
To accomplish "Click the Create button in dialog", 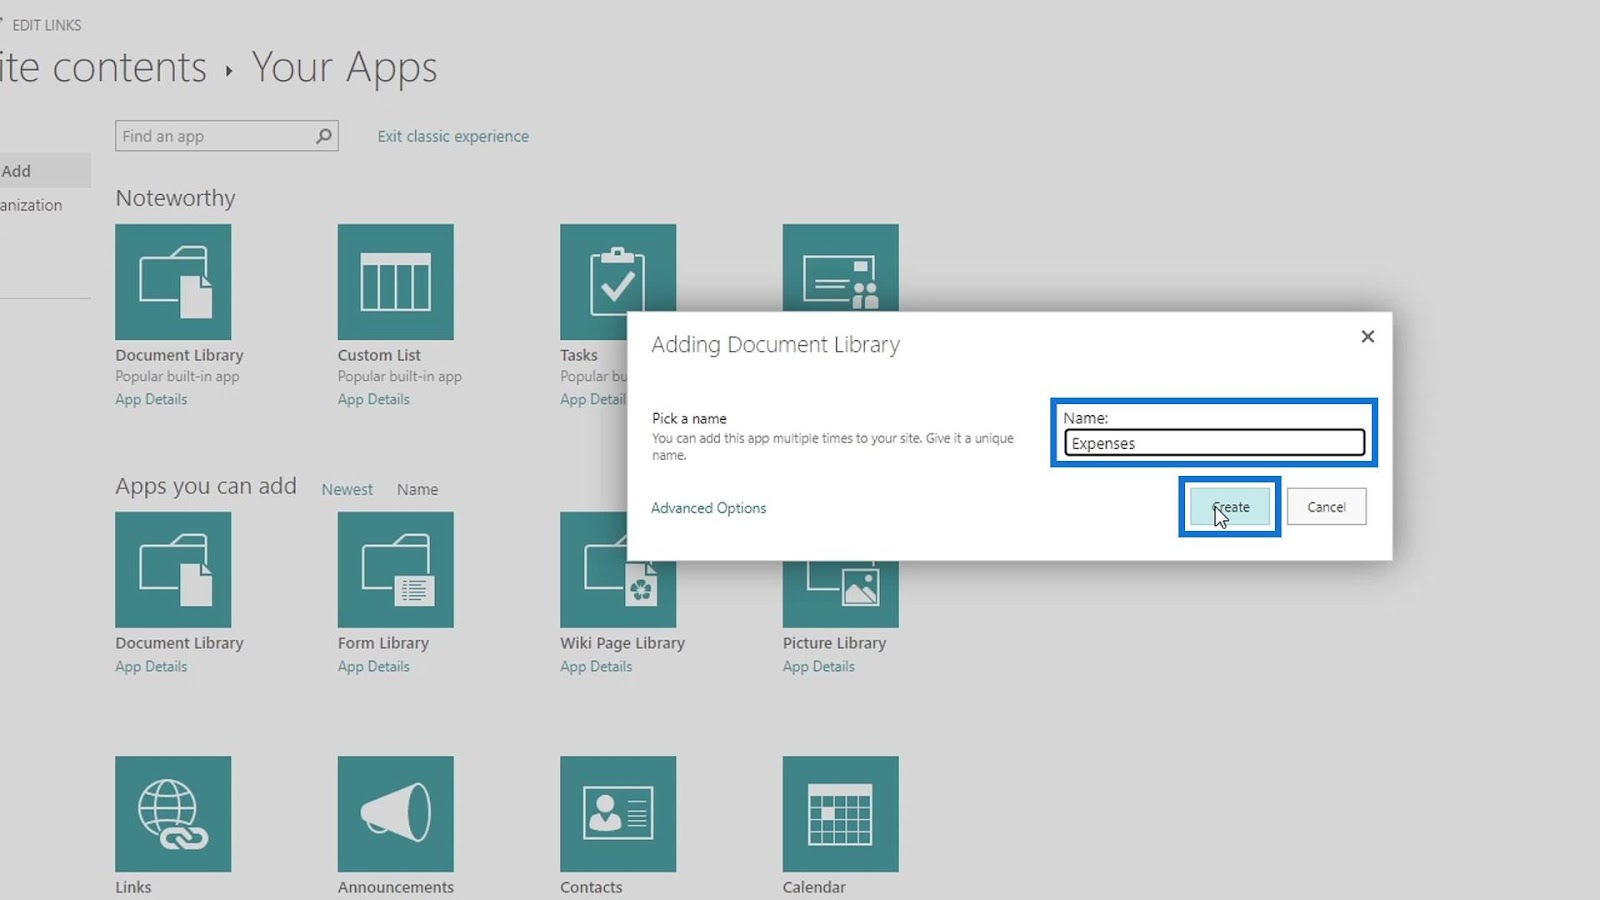I will point(1230,507).
